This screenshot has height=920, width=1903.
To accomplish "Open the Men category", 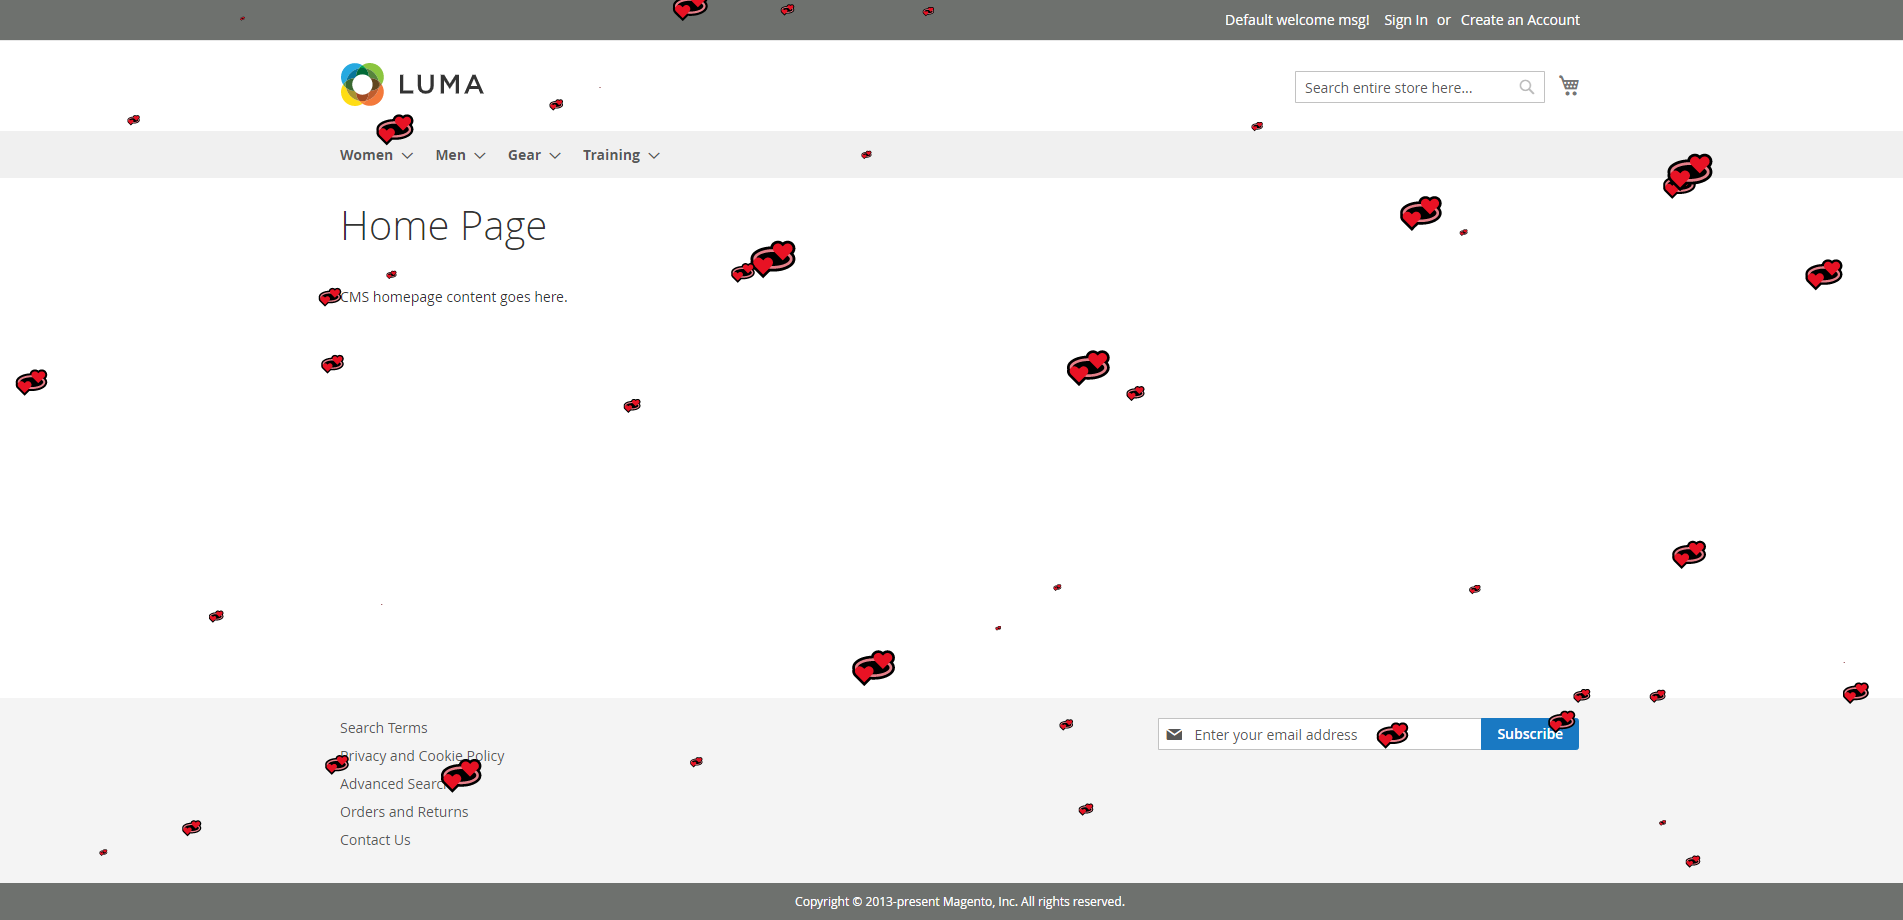I will point(451,155).
